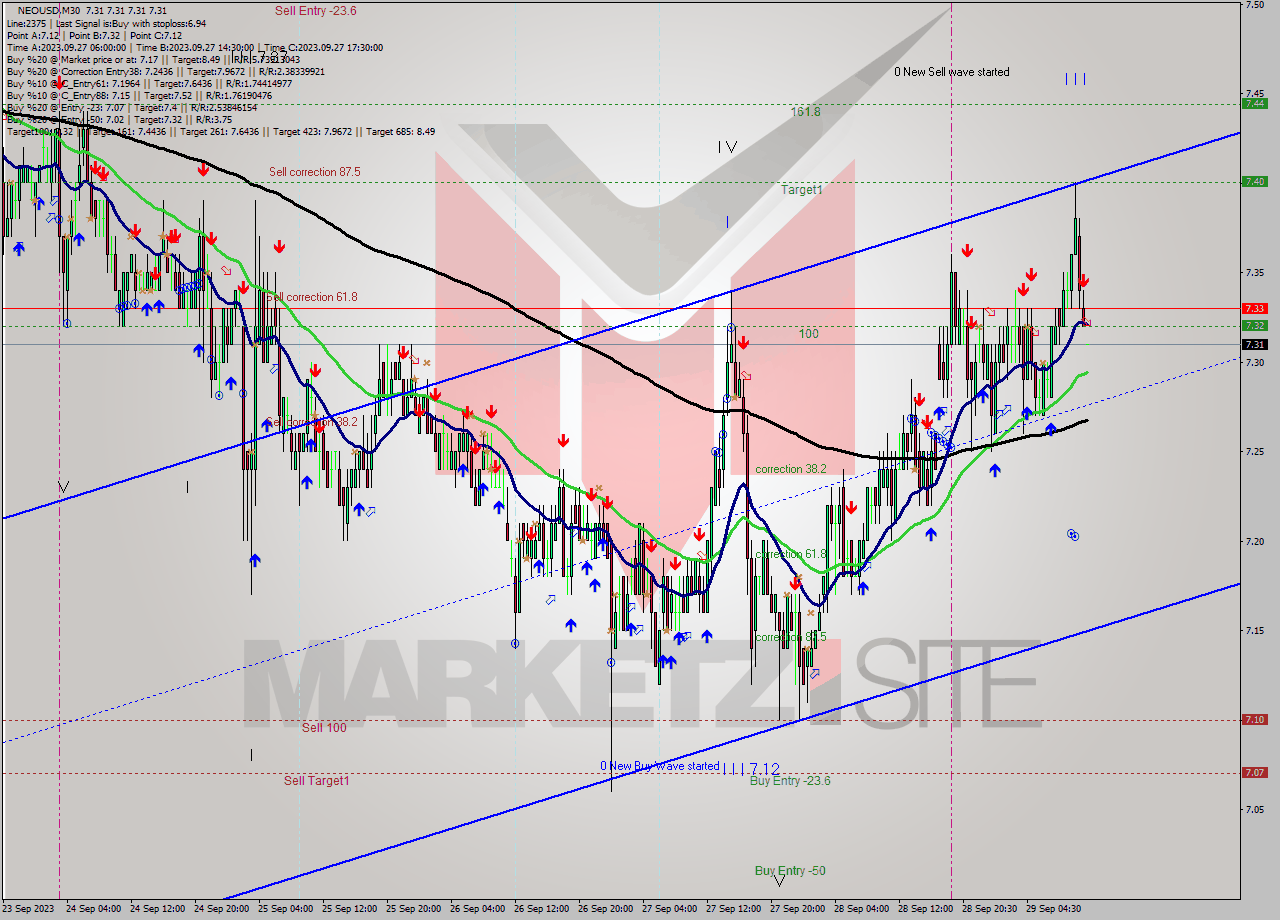
Task: Select '28 Sep 12:00' on time axis
Action: tap(925, 909)
